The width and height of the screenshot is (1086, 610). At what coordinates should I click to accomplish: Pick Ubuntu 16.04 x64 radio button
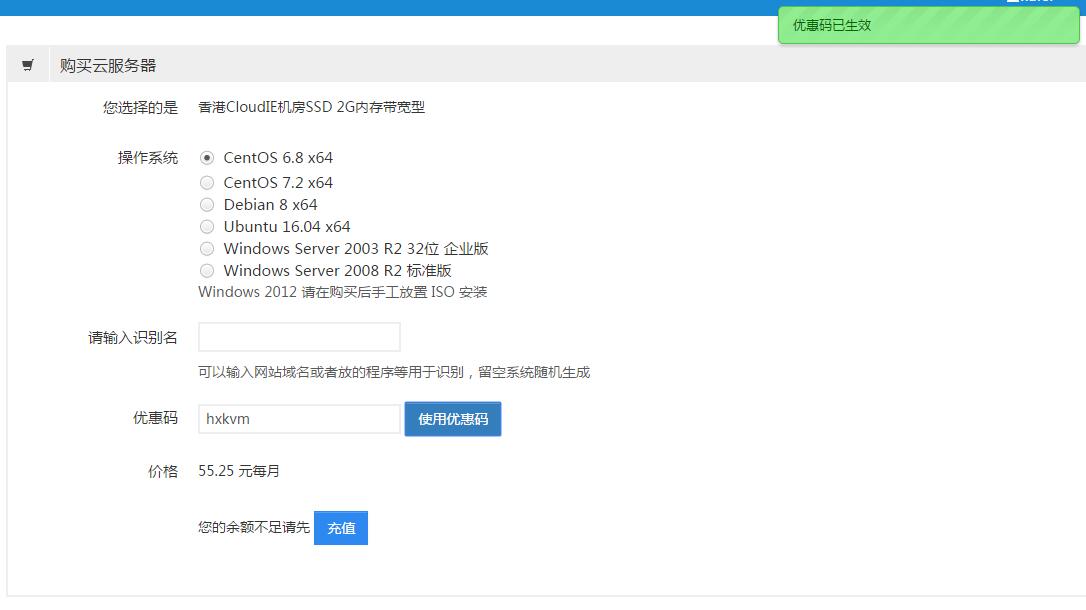pos(206,226)
